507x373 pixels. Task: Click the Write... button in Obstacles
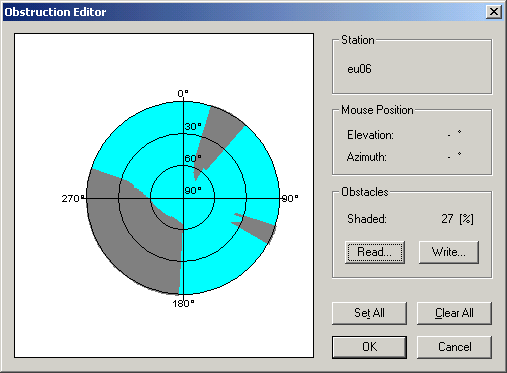[x=449, y=252]
